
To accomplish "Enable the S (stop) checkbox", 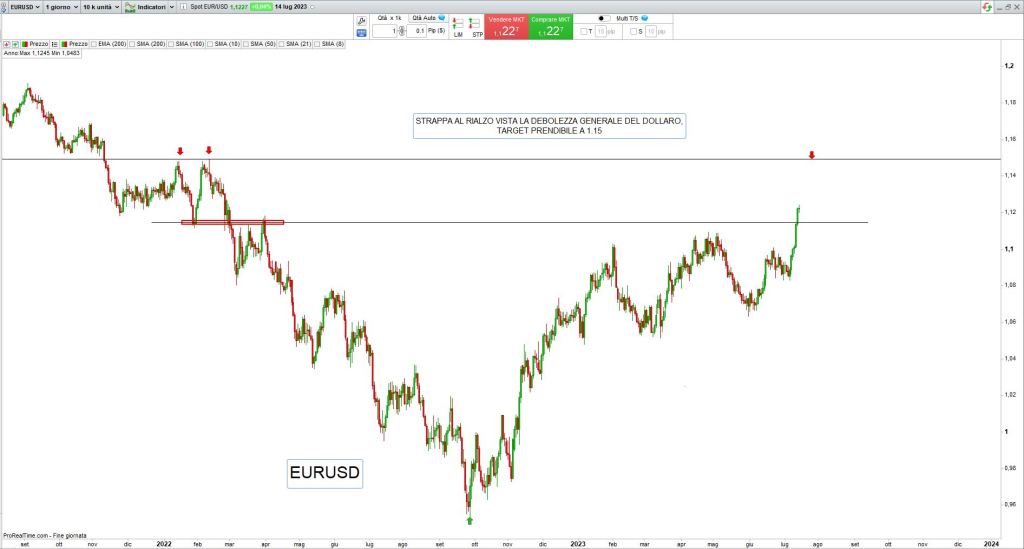I will coord(633,31).
